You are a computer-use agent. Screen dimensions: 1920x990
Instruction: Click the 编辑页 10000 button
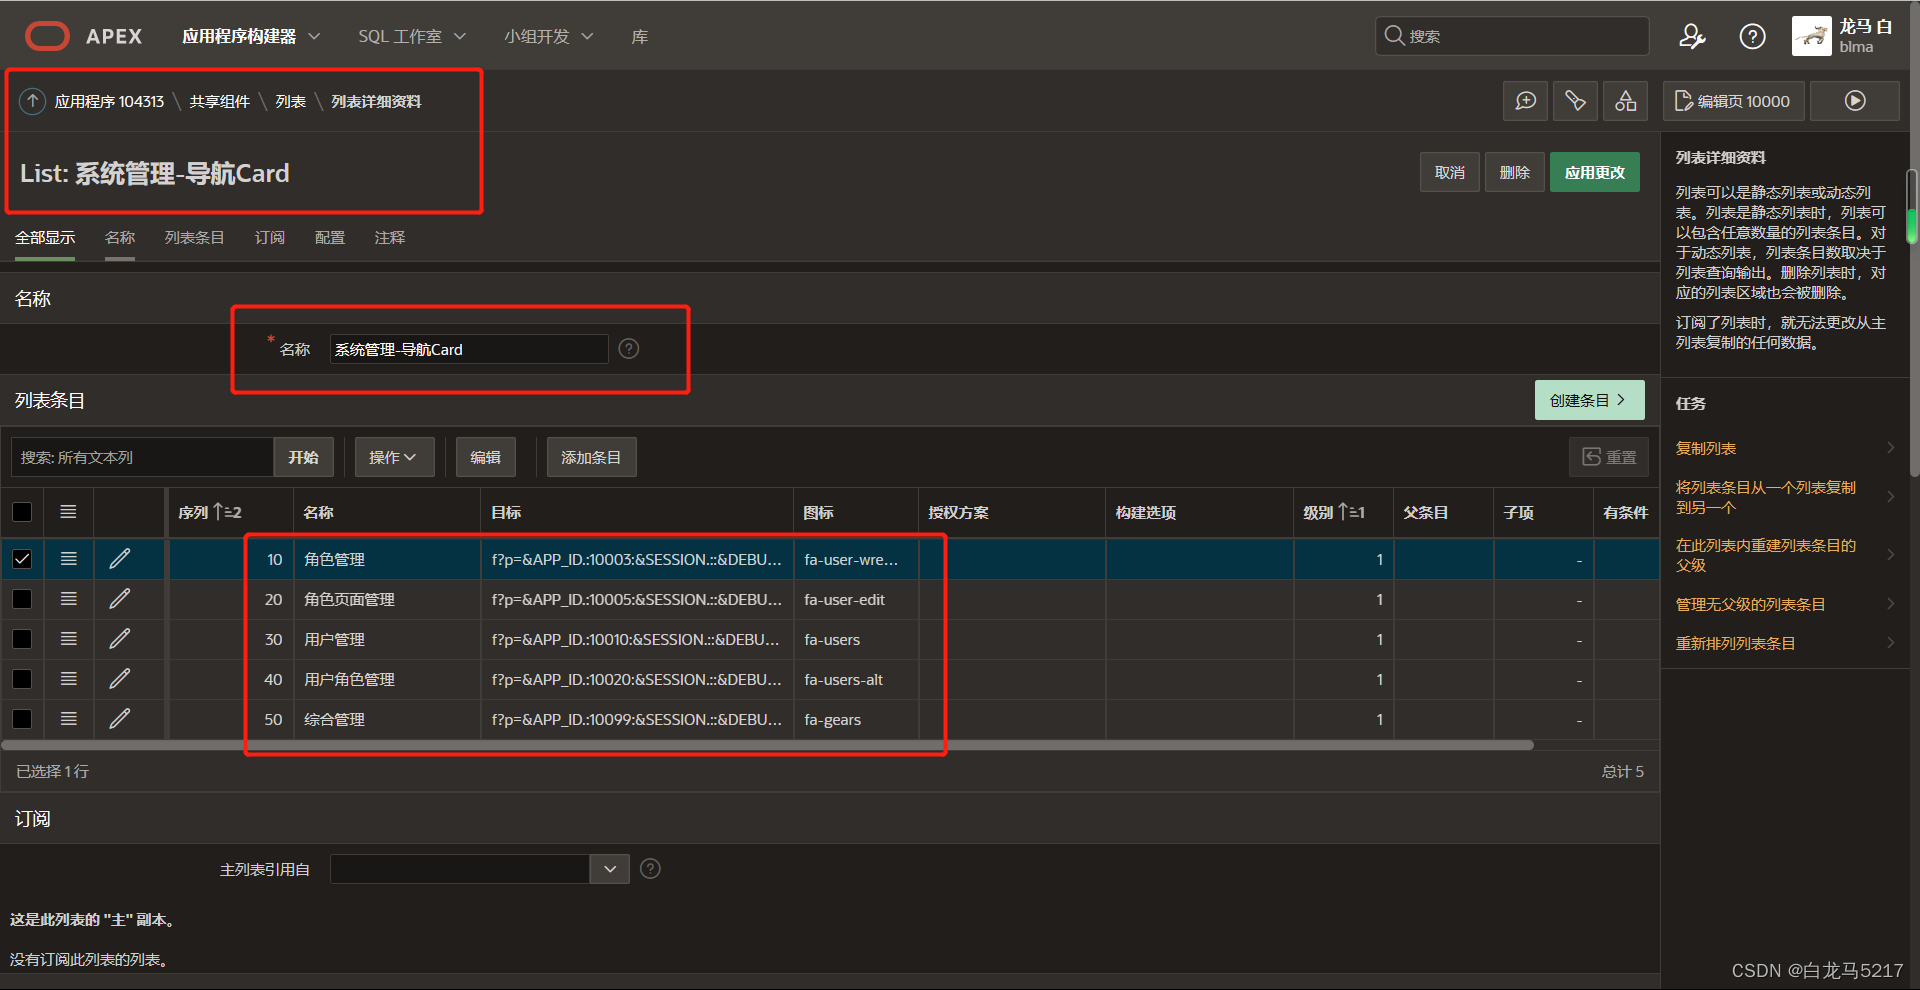pyautogui.click(x=1733, y=101)
